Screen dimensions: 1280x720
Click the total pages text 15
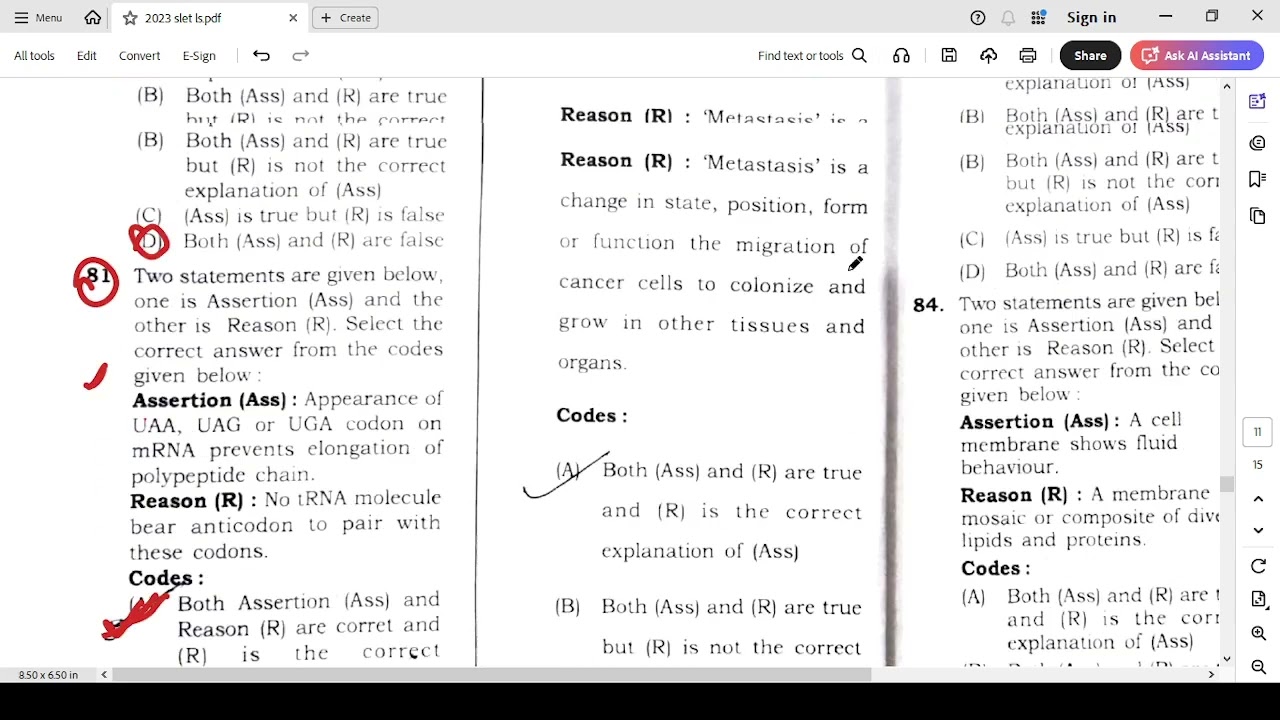[1258, 465]
